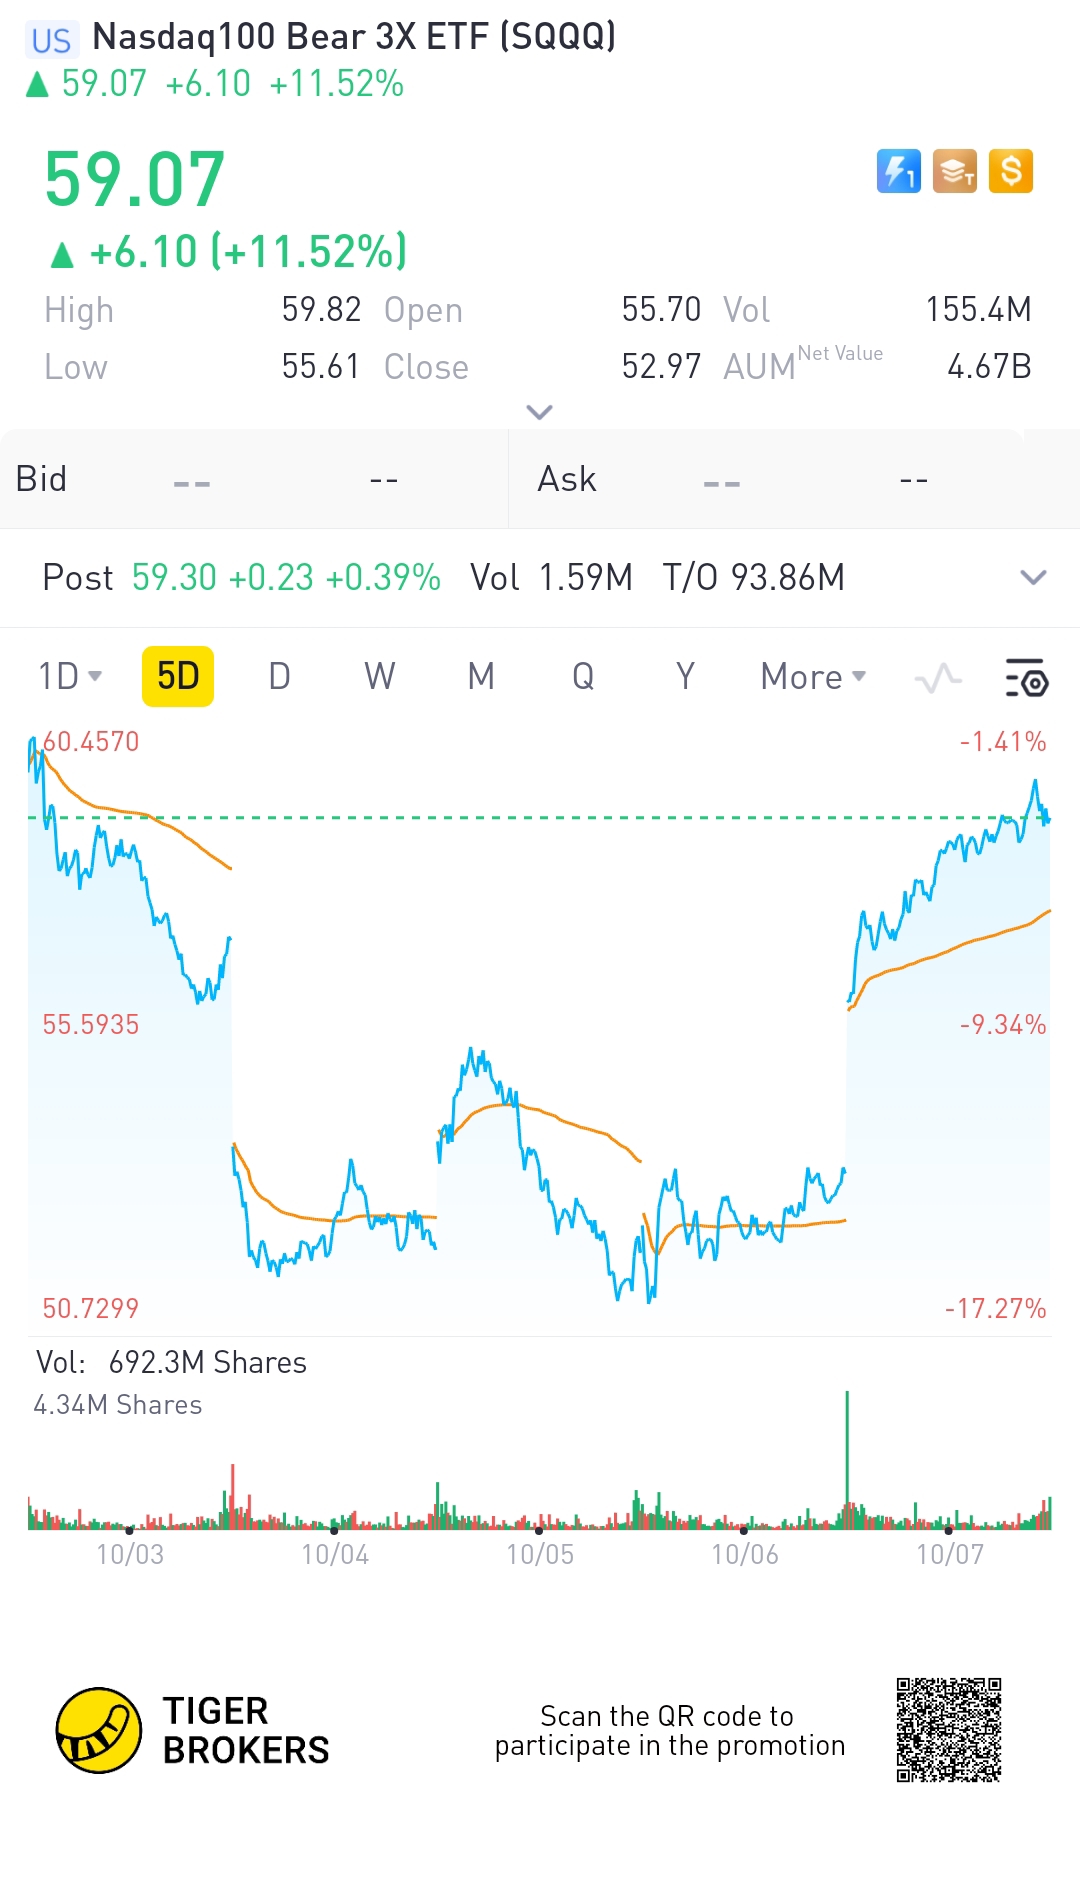Tap the blue lightning bolt icon
1080x1889 pixels.
click(898, 171)
